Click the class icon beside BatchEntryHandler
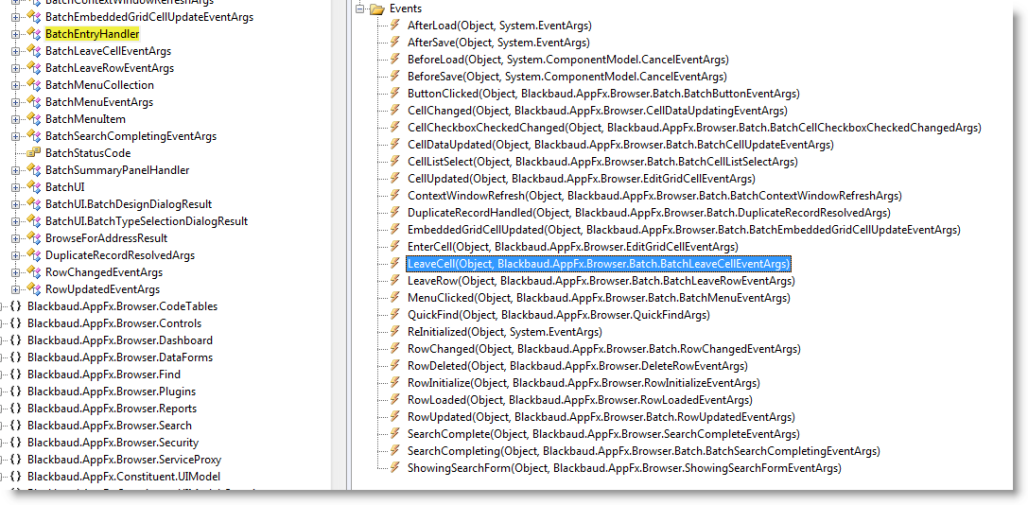The height and width of the screenshot is (505, 1028). 33,33
